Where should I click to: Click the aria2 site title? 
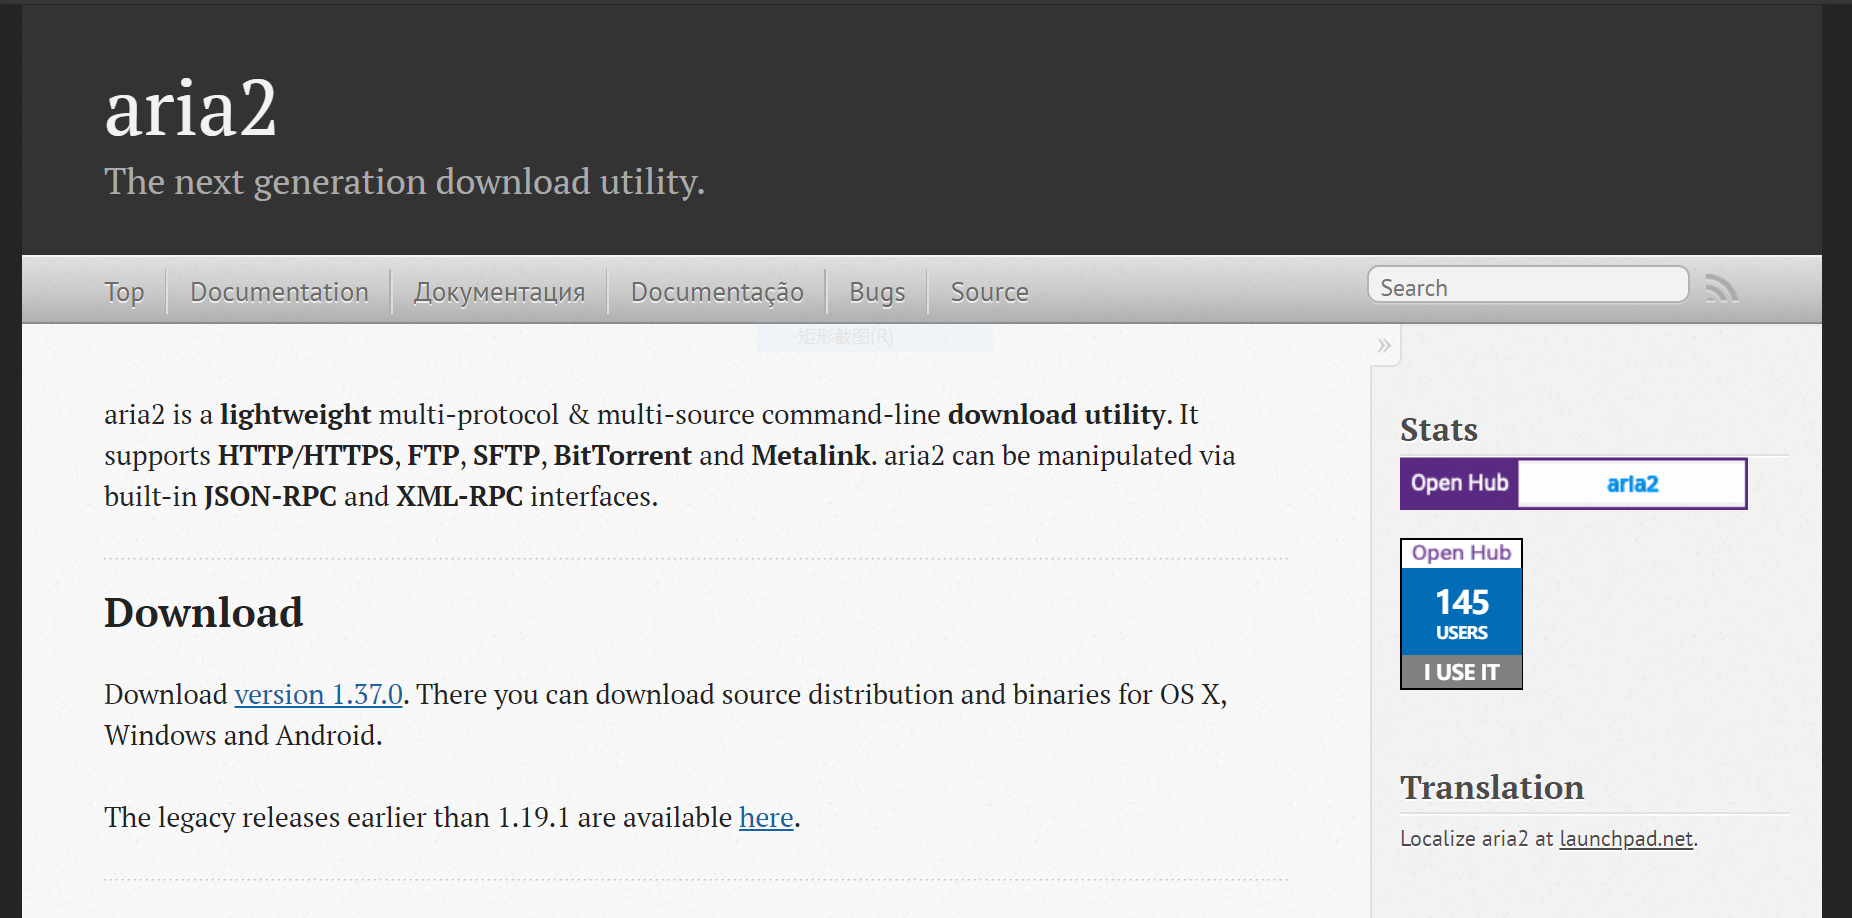191,108
